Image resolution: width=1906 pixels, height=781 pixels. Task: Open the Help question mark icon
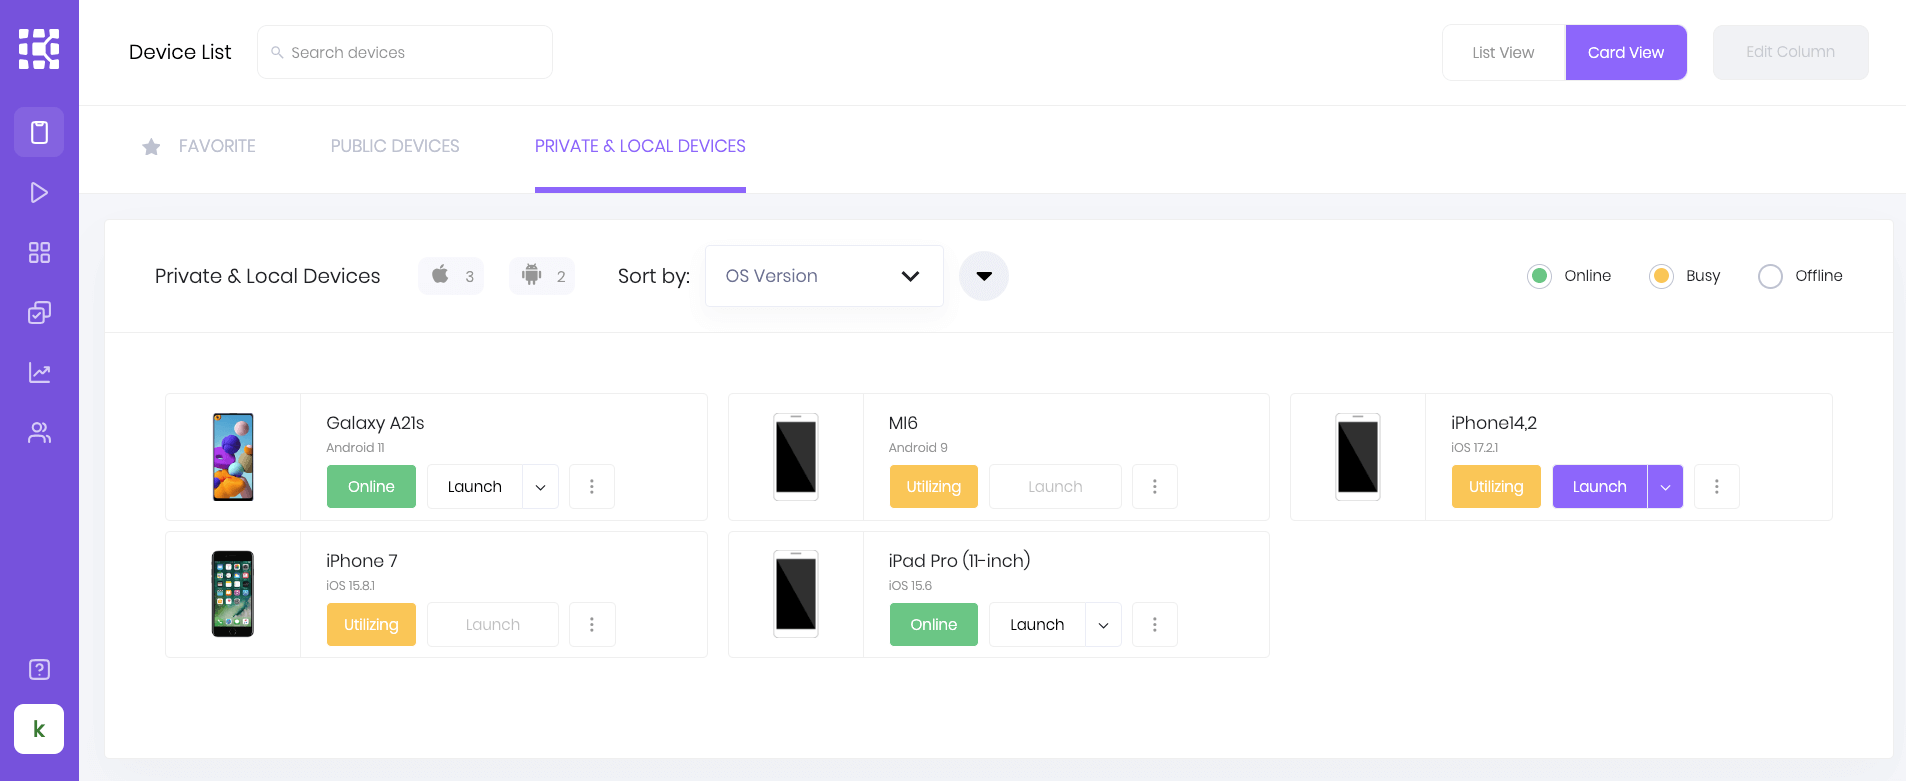39,670
